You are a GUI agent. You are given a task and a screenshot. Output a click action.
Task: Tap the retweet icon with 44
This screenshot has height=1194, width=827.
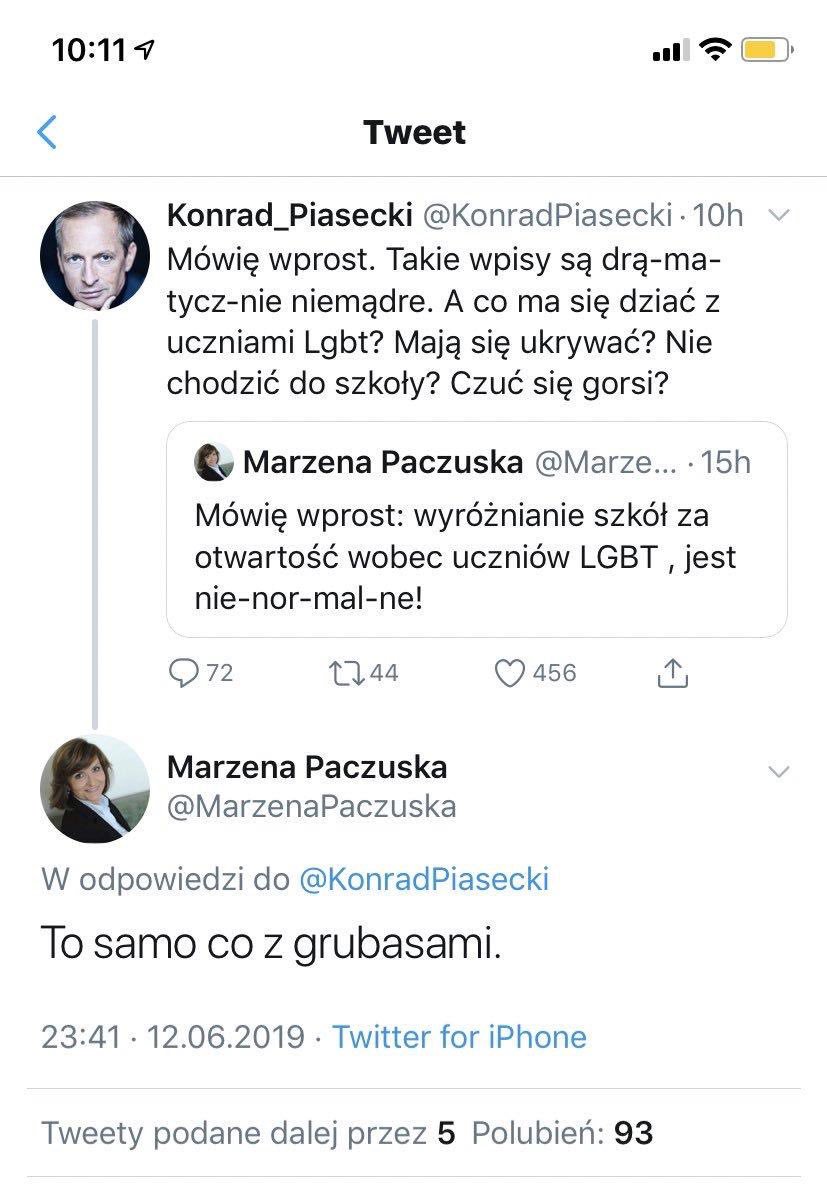[x=346, y=673]
